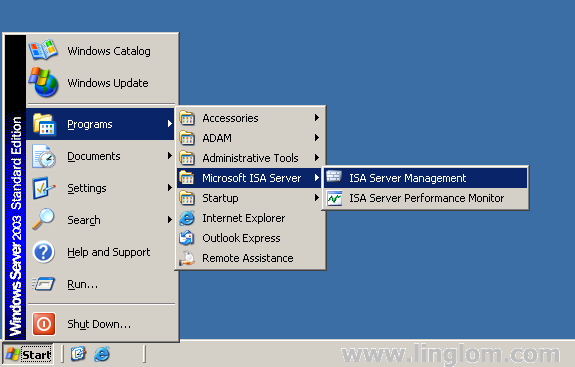This screenshot has width=575, height=367.
Task: Expand the Documents submenu arrow
Action: coord(169,156)
